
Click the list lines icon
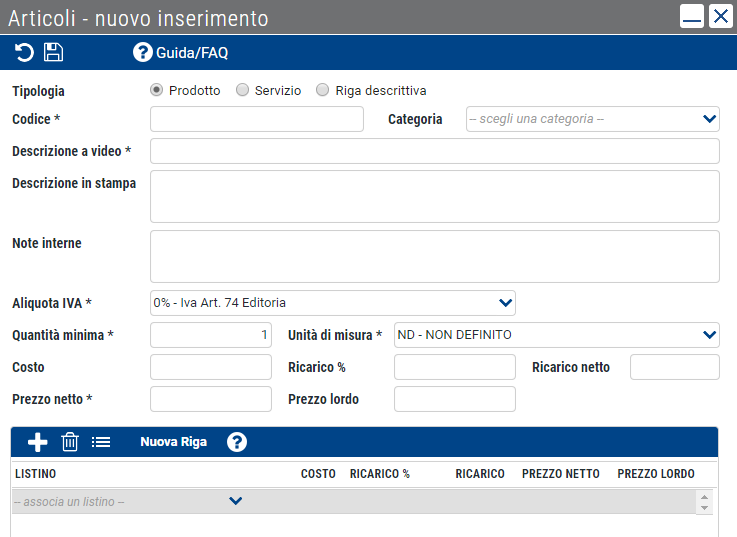click(x=101, y=442)
